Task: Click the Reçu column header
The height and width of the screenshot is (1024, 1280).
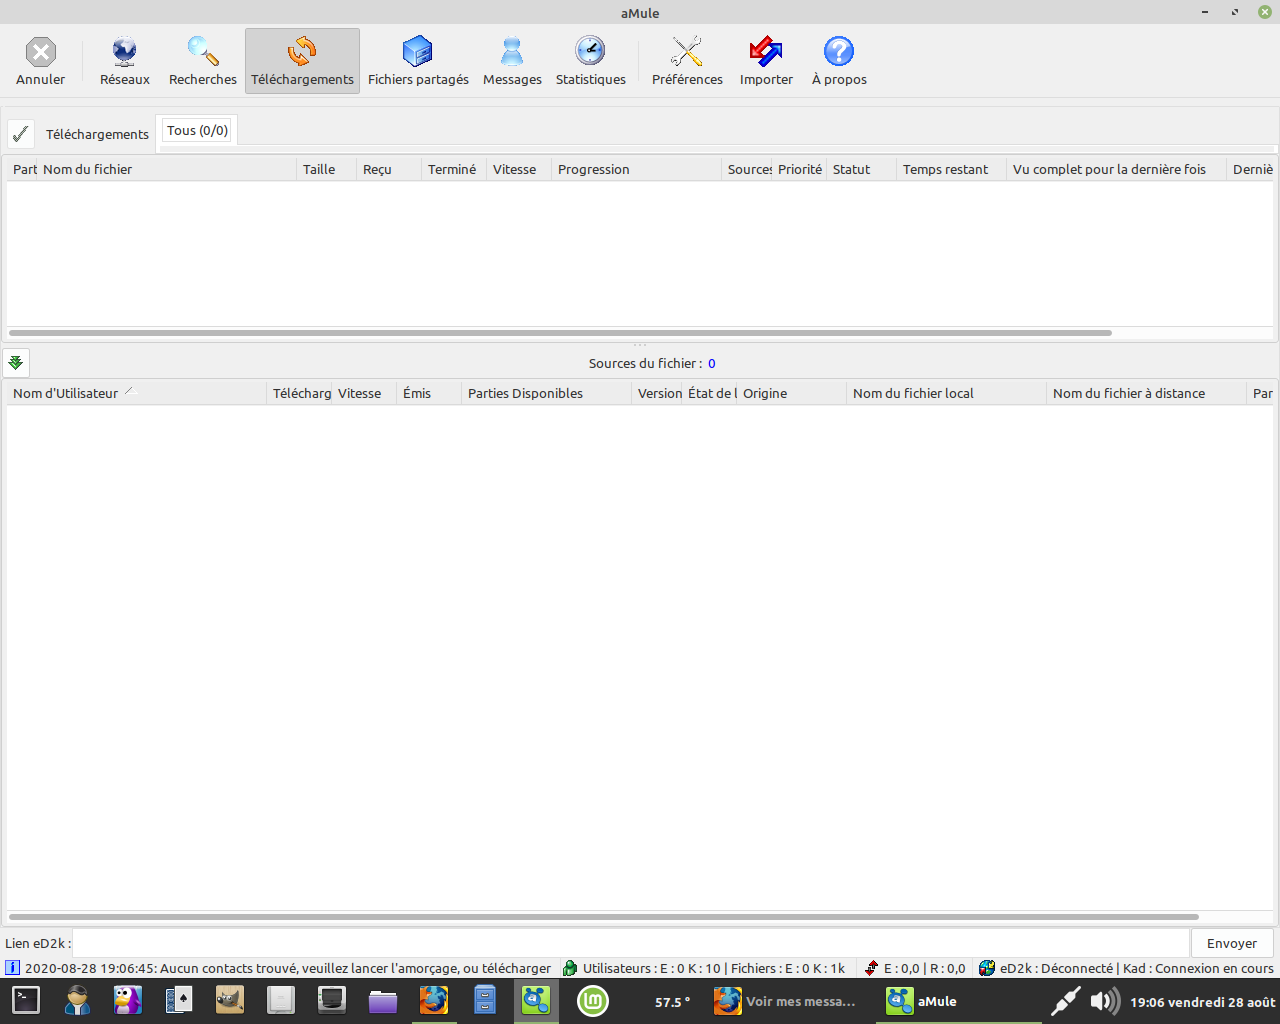Action: (x=388, y=169)
